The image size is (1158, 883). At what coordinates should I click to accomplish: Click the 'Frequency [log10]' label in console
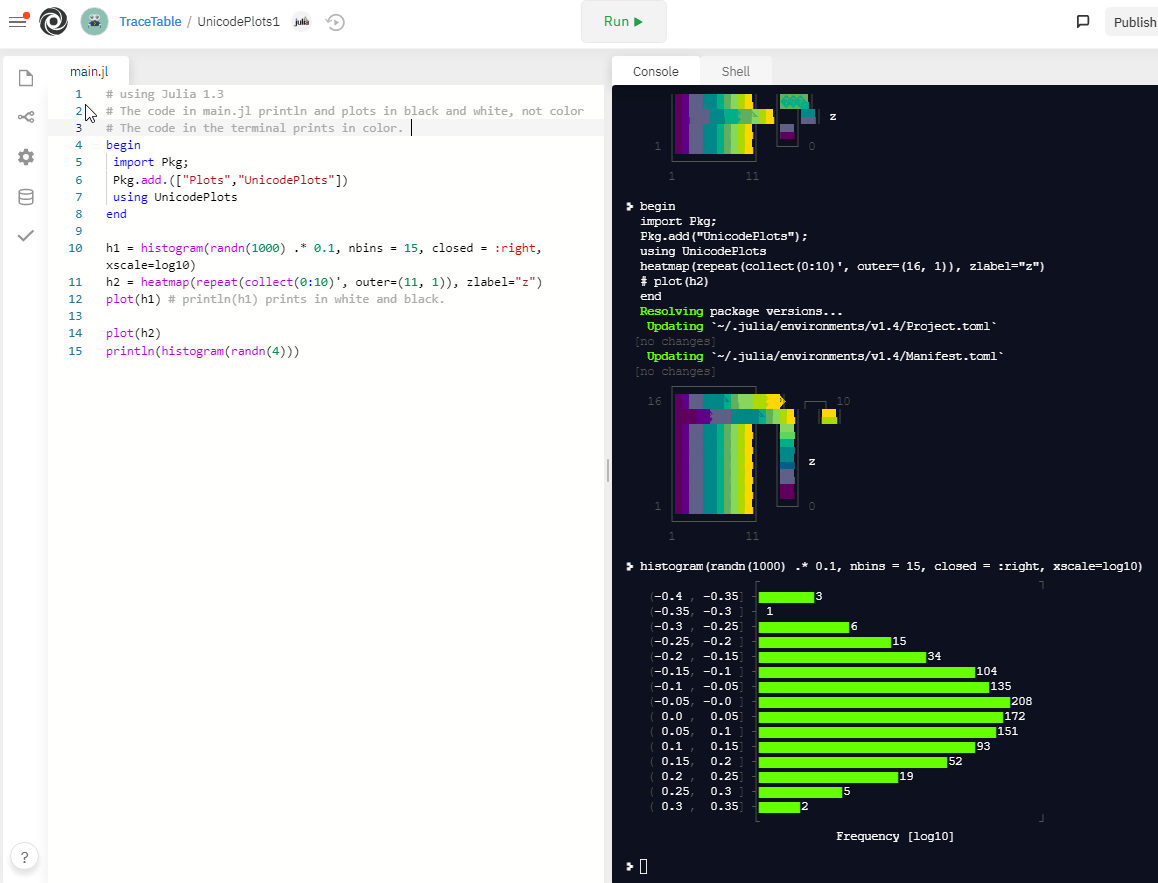coord(894,836)
